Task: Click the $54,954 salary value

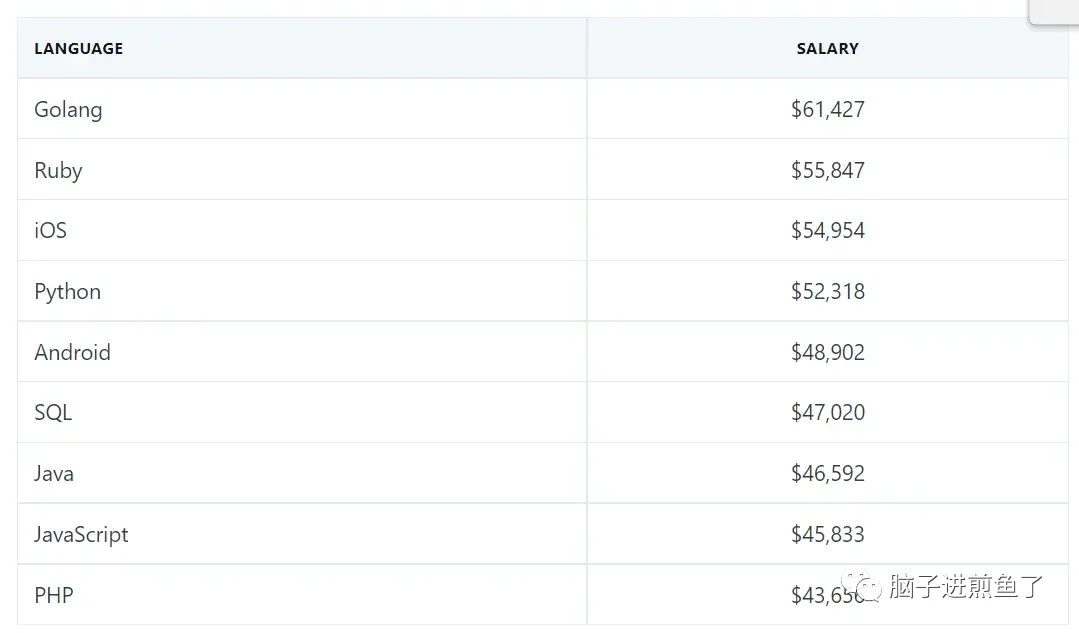Action: coord(828,230)
